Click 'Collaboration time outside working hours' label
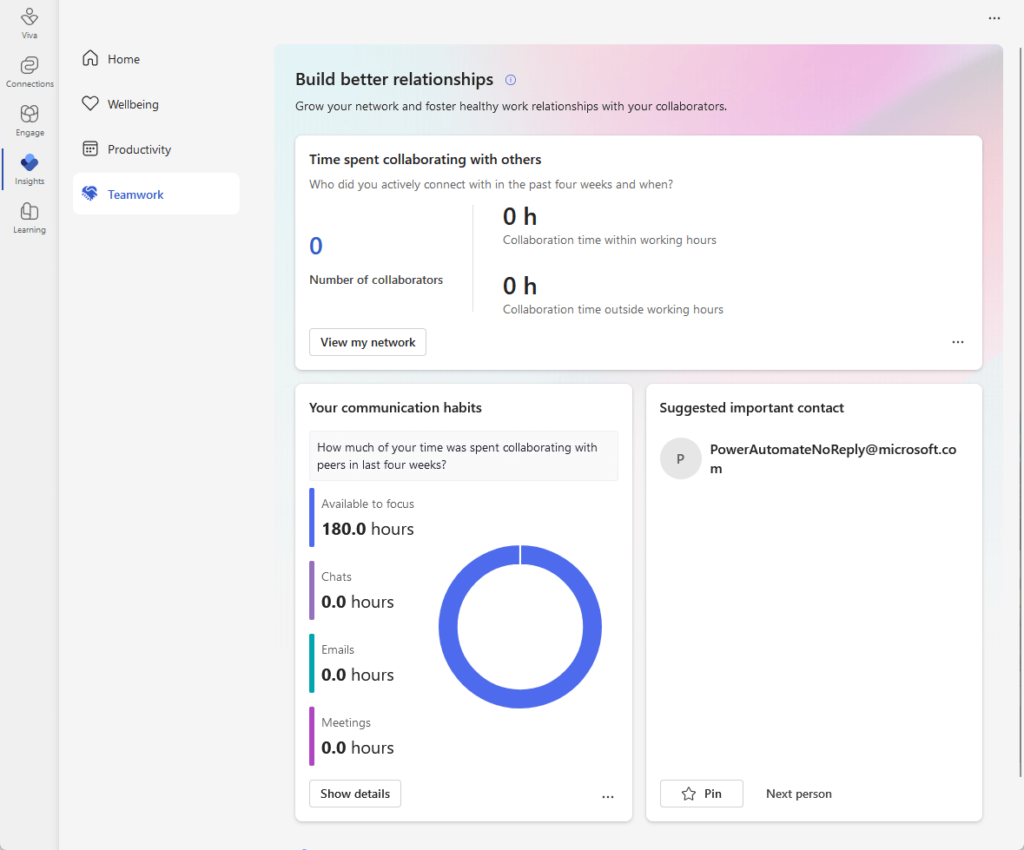 (x=613, y=309)
